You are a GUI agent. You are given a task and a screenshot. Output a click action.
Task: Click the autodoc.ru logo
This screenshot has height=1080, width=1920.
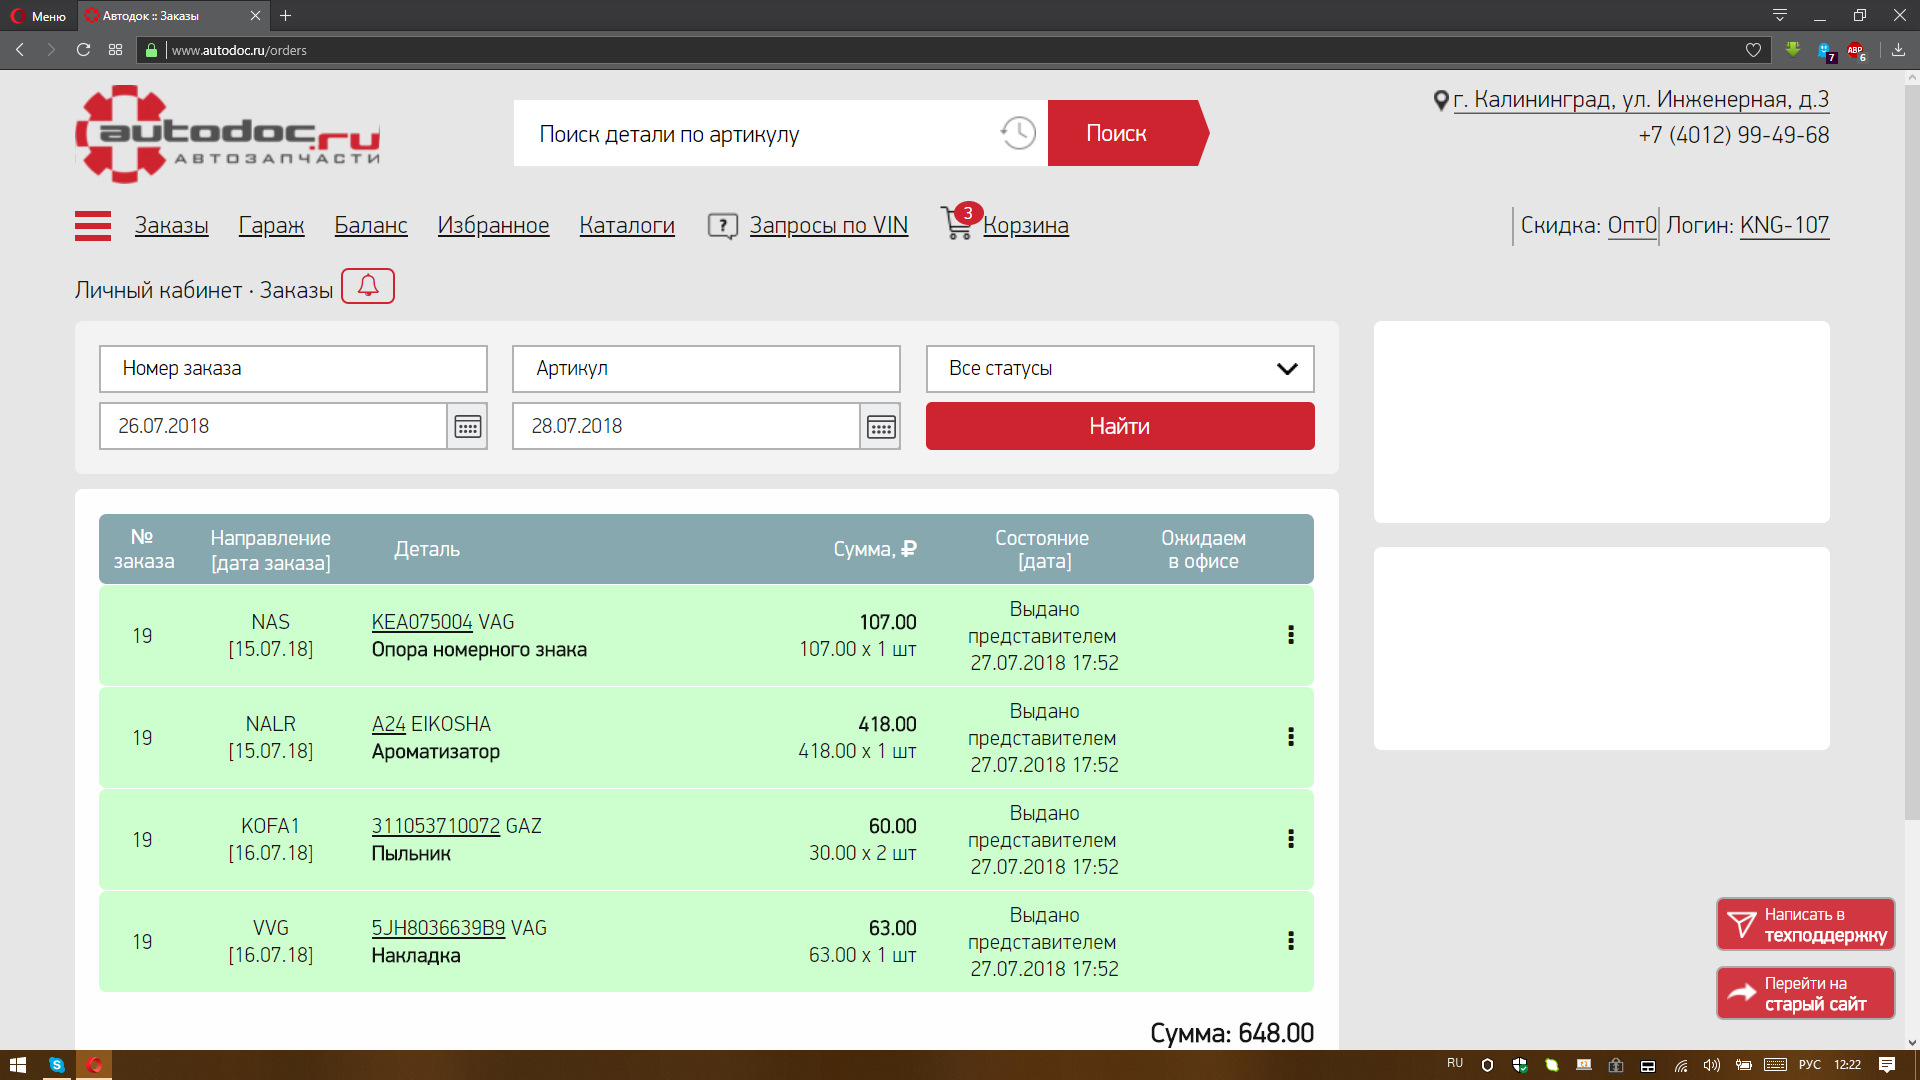[x=228, y=134]
